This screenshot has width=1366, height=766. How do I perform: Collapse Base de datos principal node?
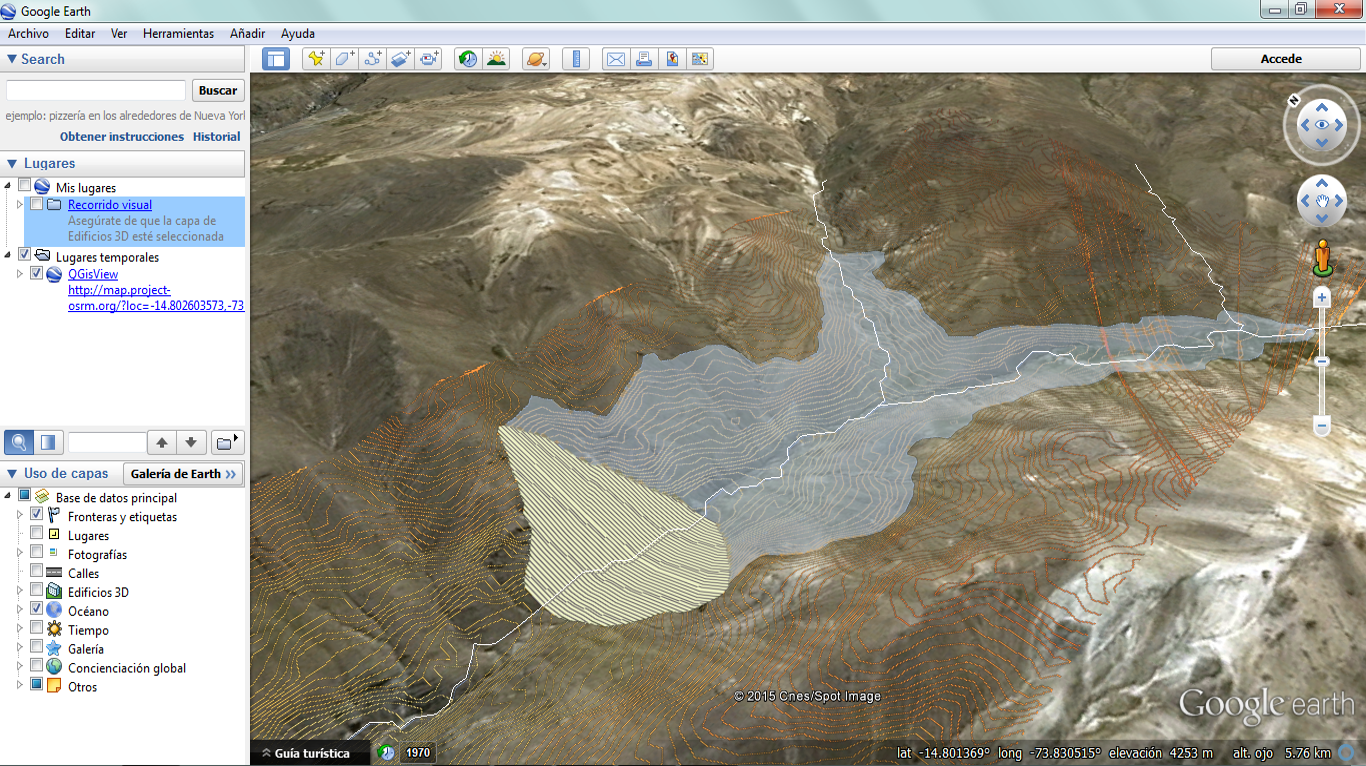click(8, 496)
